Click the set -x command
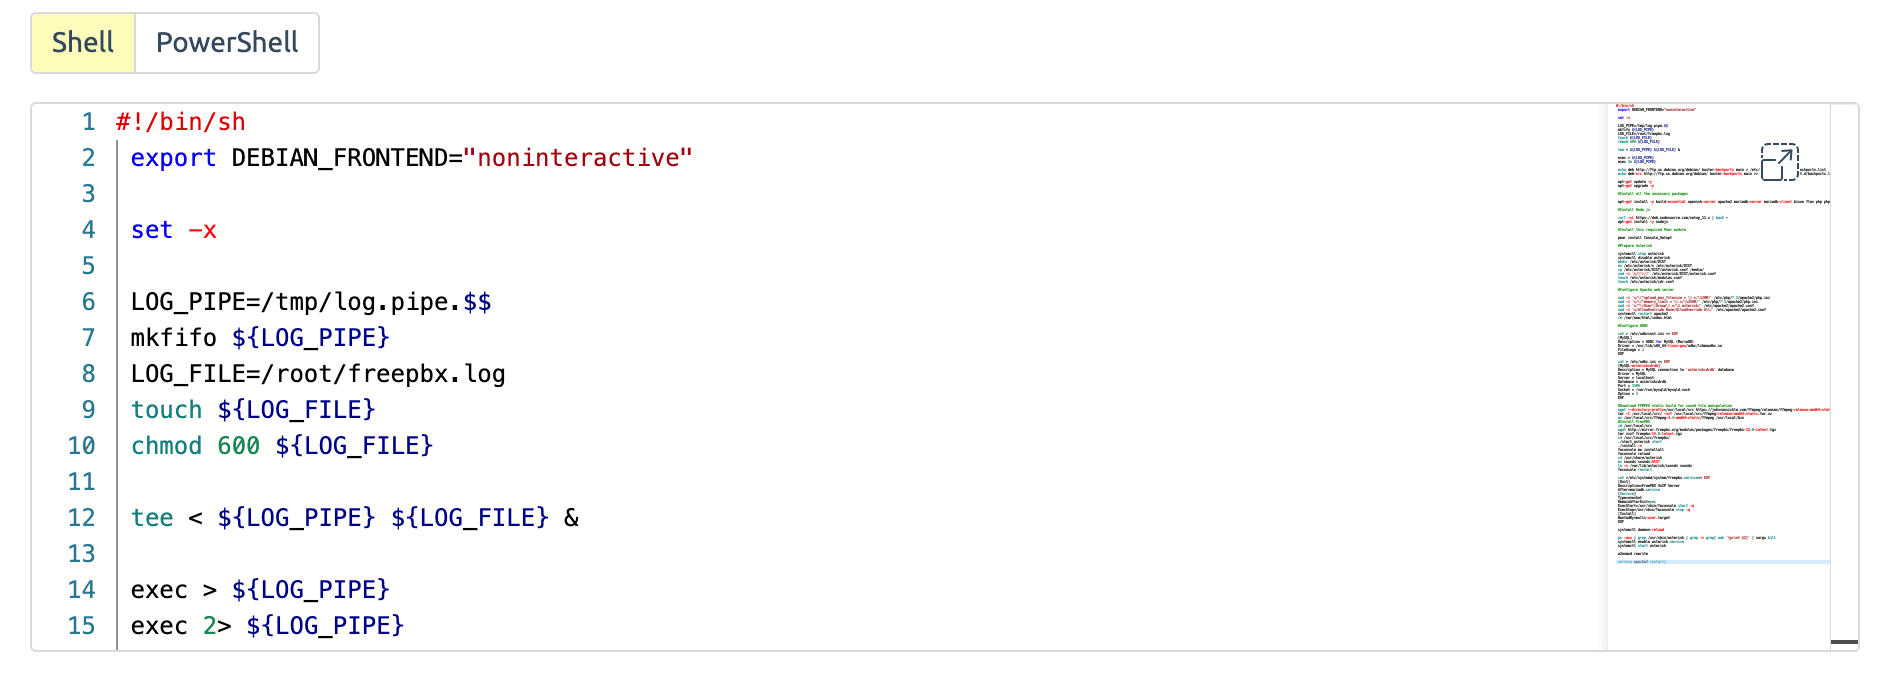1880x684 pixels. (173, 230)
